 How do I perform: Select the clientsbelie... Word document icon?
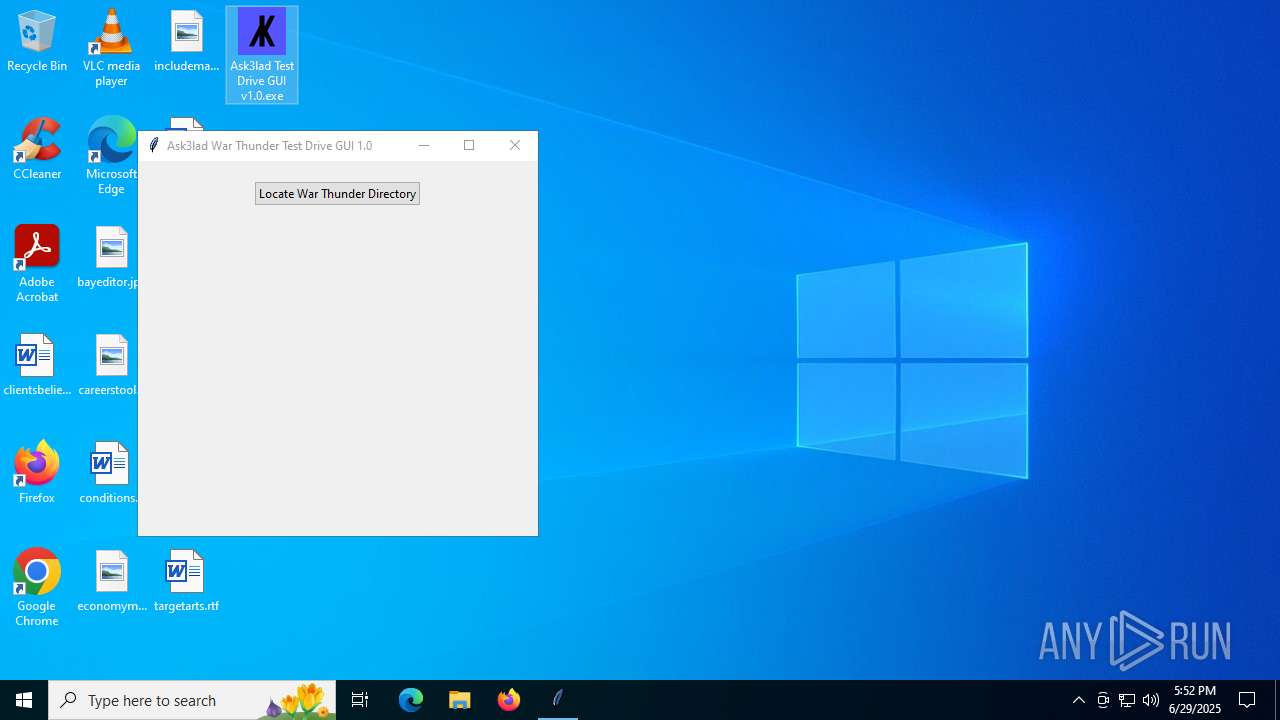[37, 366]
